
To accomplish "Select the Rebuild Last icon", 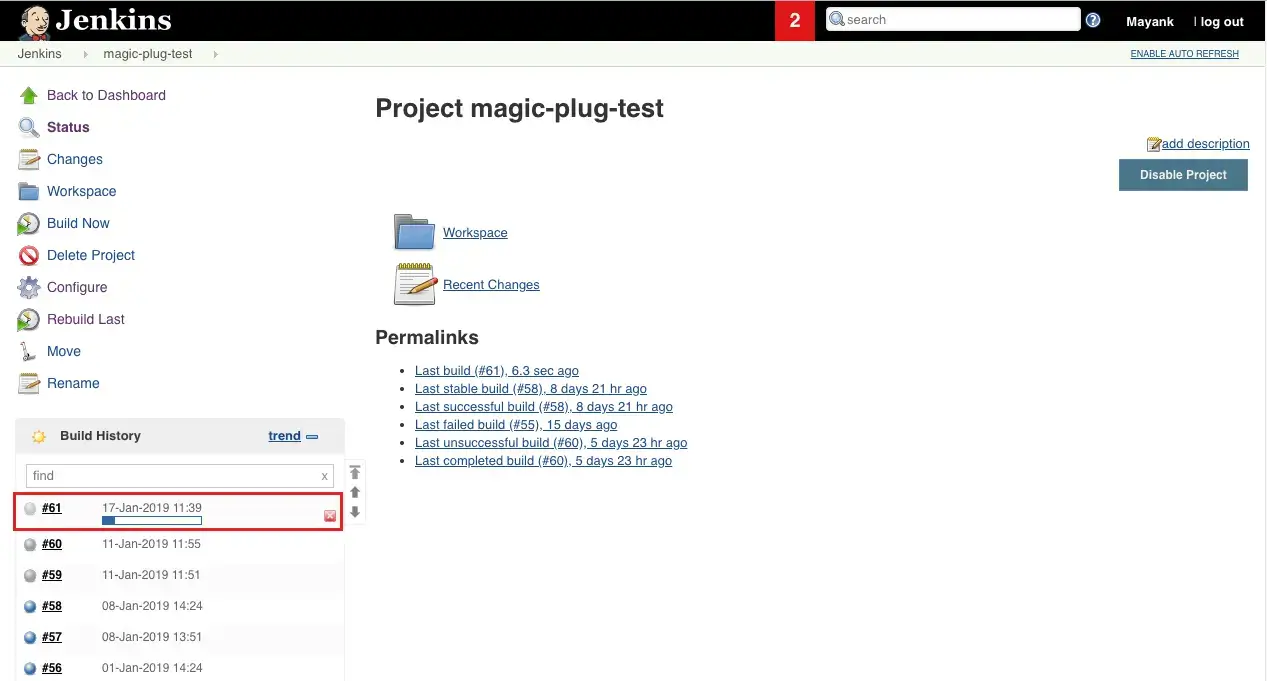I will click(x=28, y=319).
